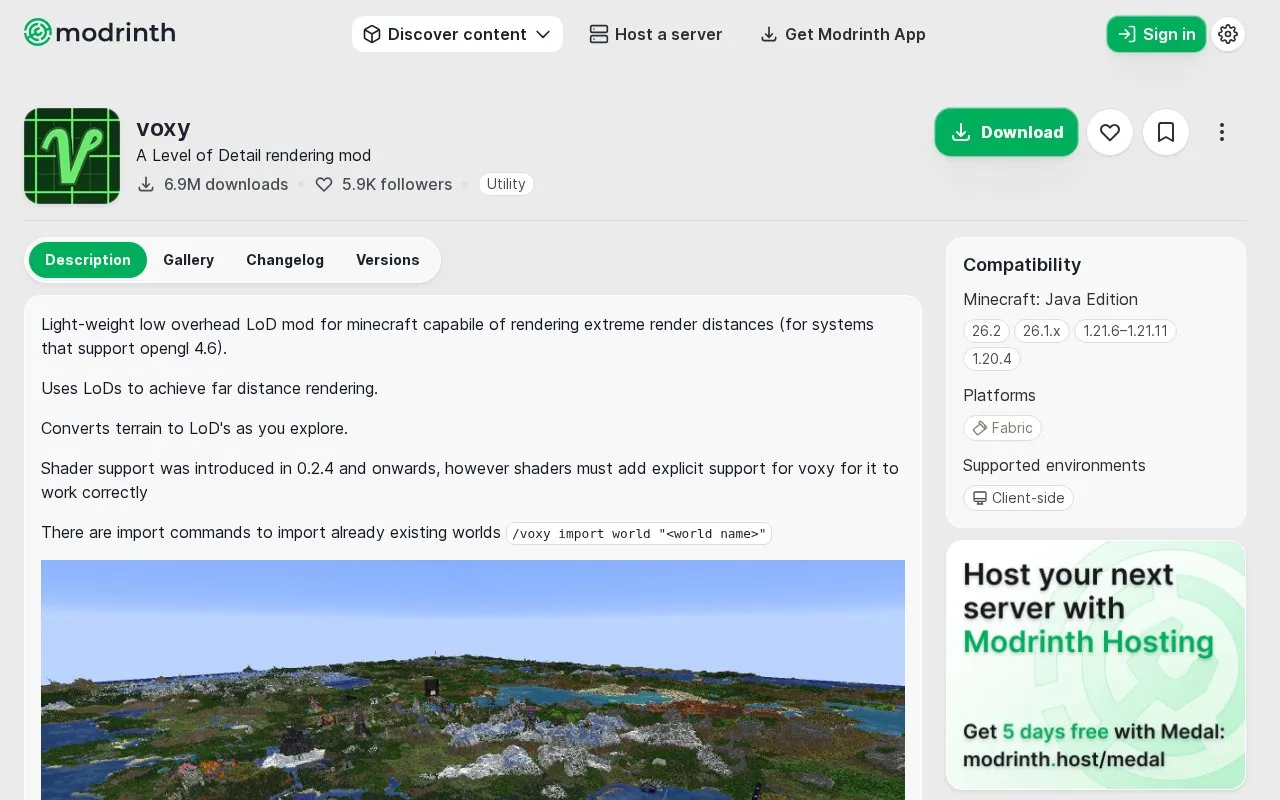1280x800 pixels.
Task: Click "Uses LoDs to achieve far distance rendering."
Action: (x=209, y=388)
